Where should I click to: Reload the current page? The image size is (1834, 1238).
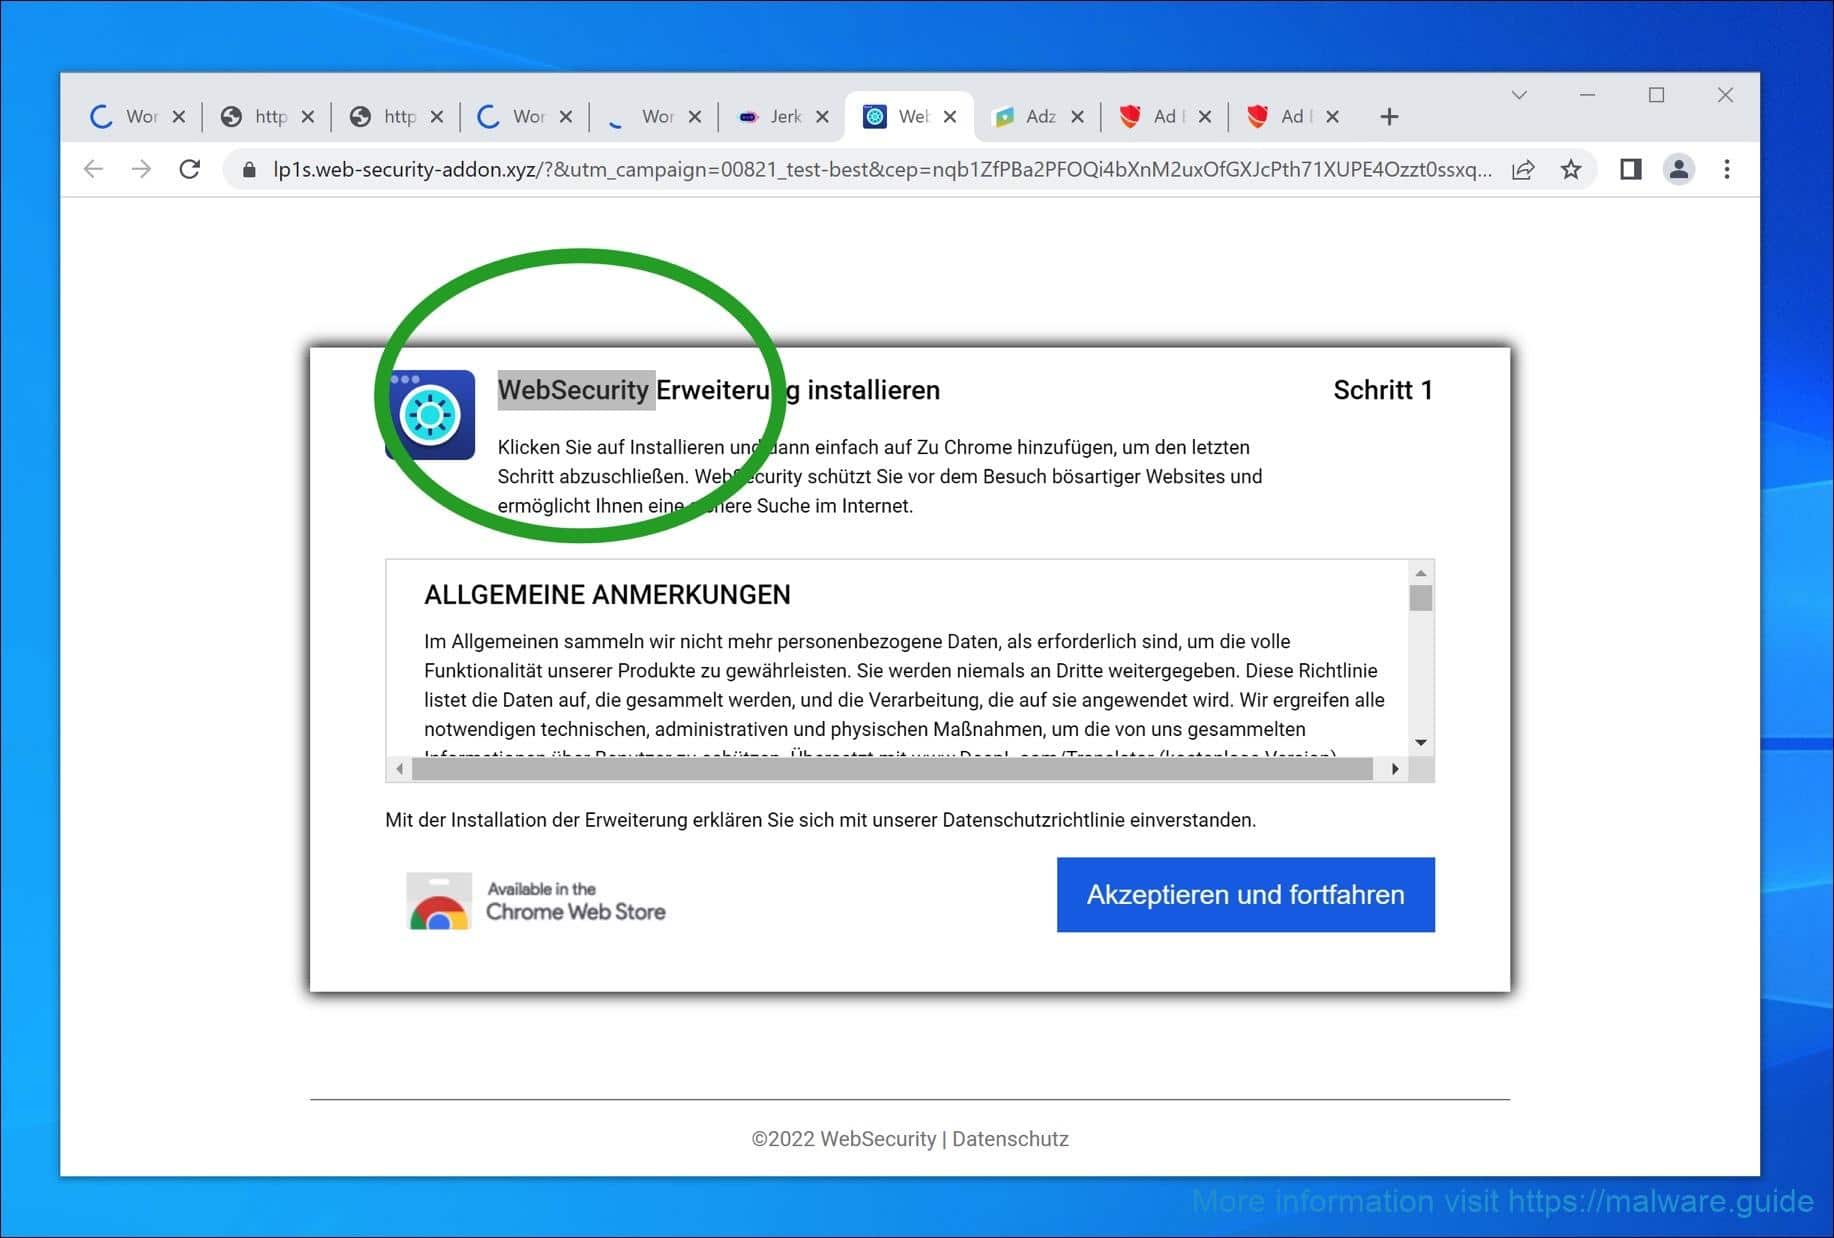pyautogui.click(x=190, y=169)
